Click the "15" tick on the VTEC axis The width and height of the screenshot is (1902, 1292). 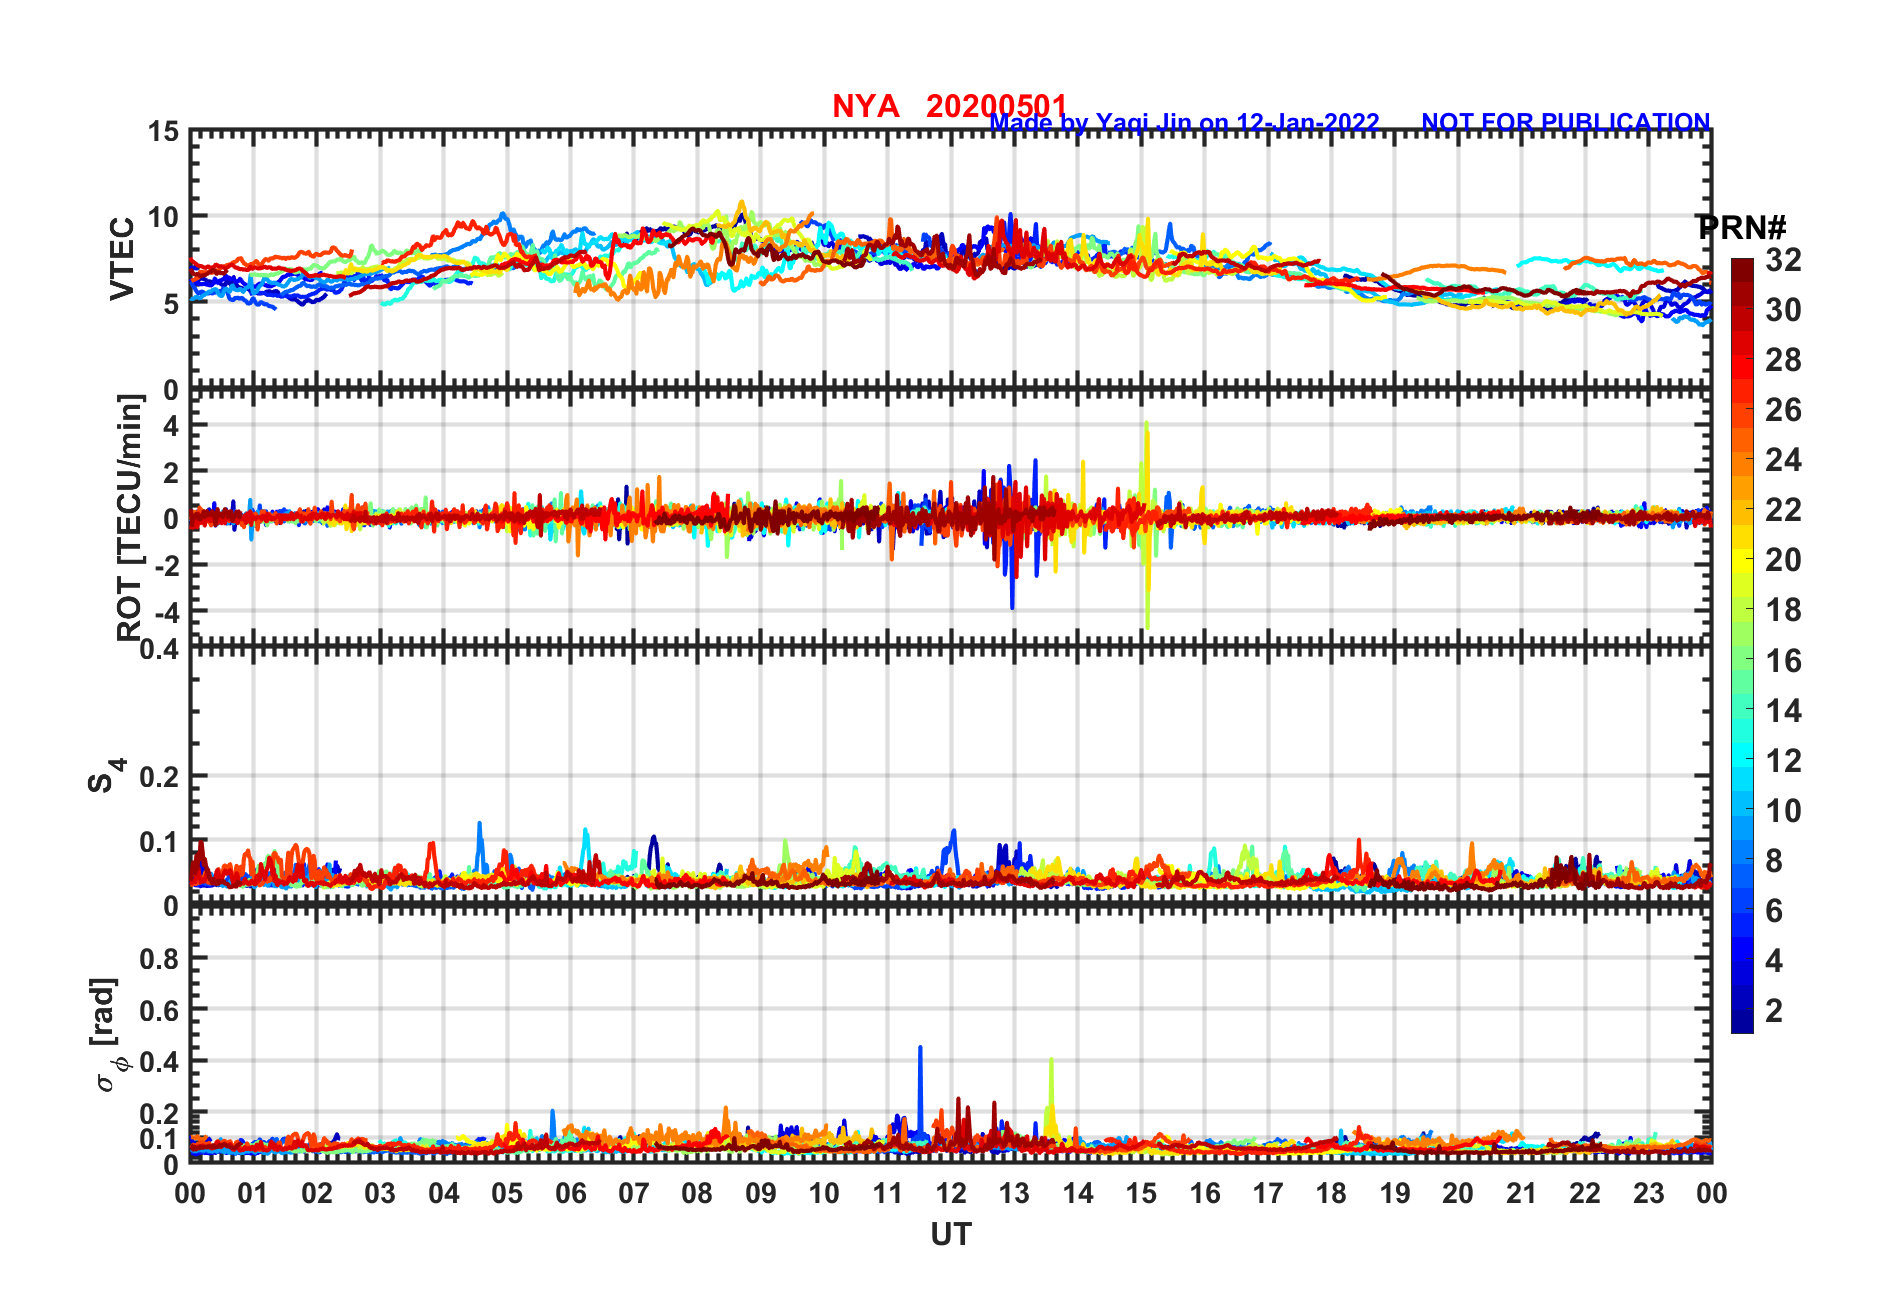pyautogui.click(x=164, y=131)
